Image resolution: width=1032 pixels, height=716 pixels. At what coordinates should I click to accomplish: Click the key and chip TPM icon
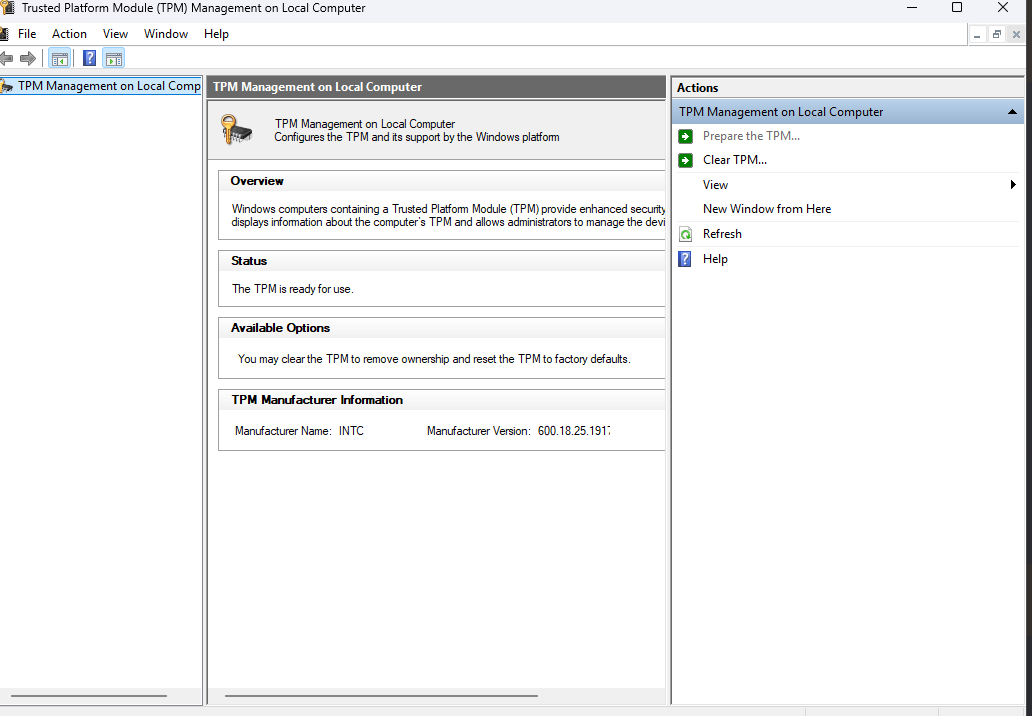click(x=237, y=130)
